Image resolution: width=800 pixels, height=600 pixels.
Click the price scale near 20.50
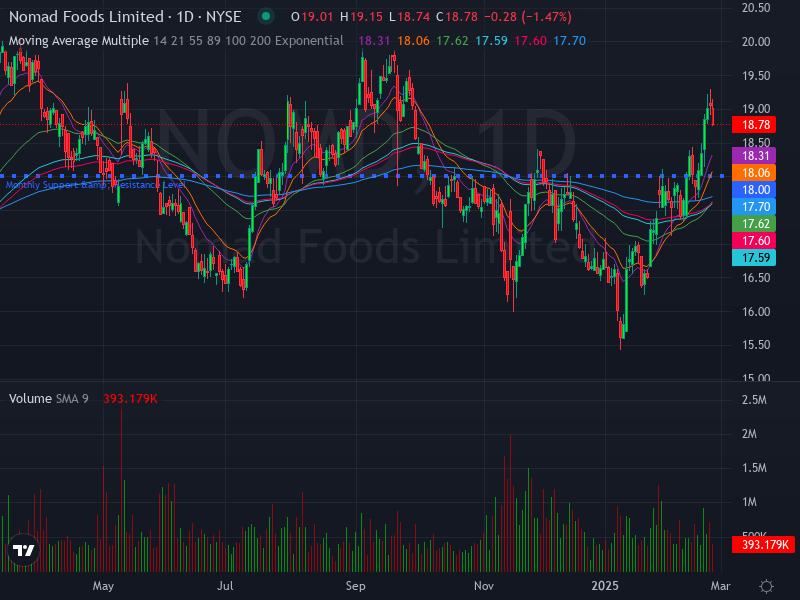click(755, 8)
